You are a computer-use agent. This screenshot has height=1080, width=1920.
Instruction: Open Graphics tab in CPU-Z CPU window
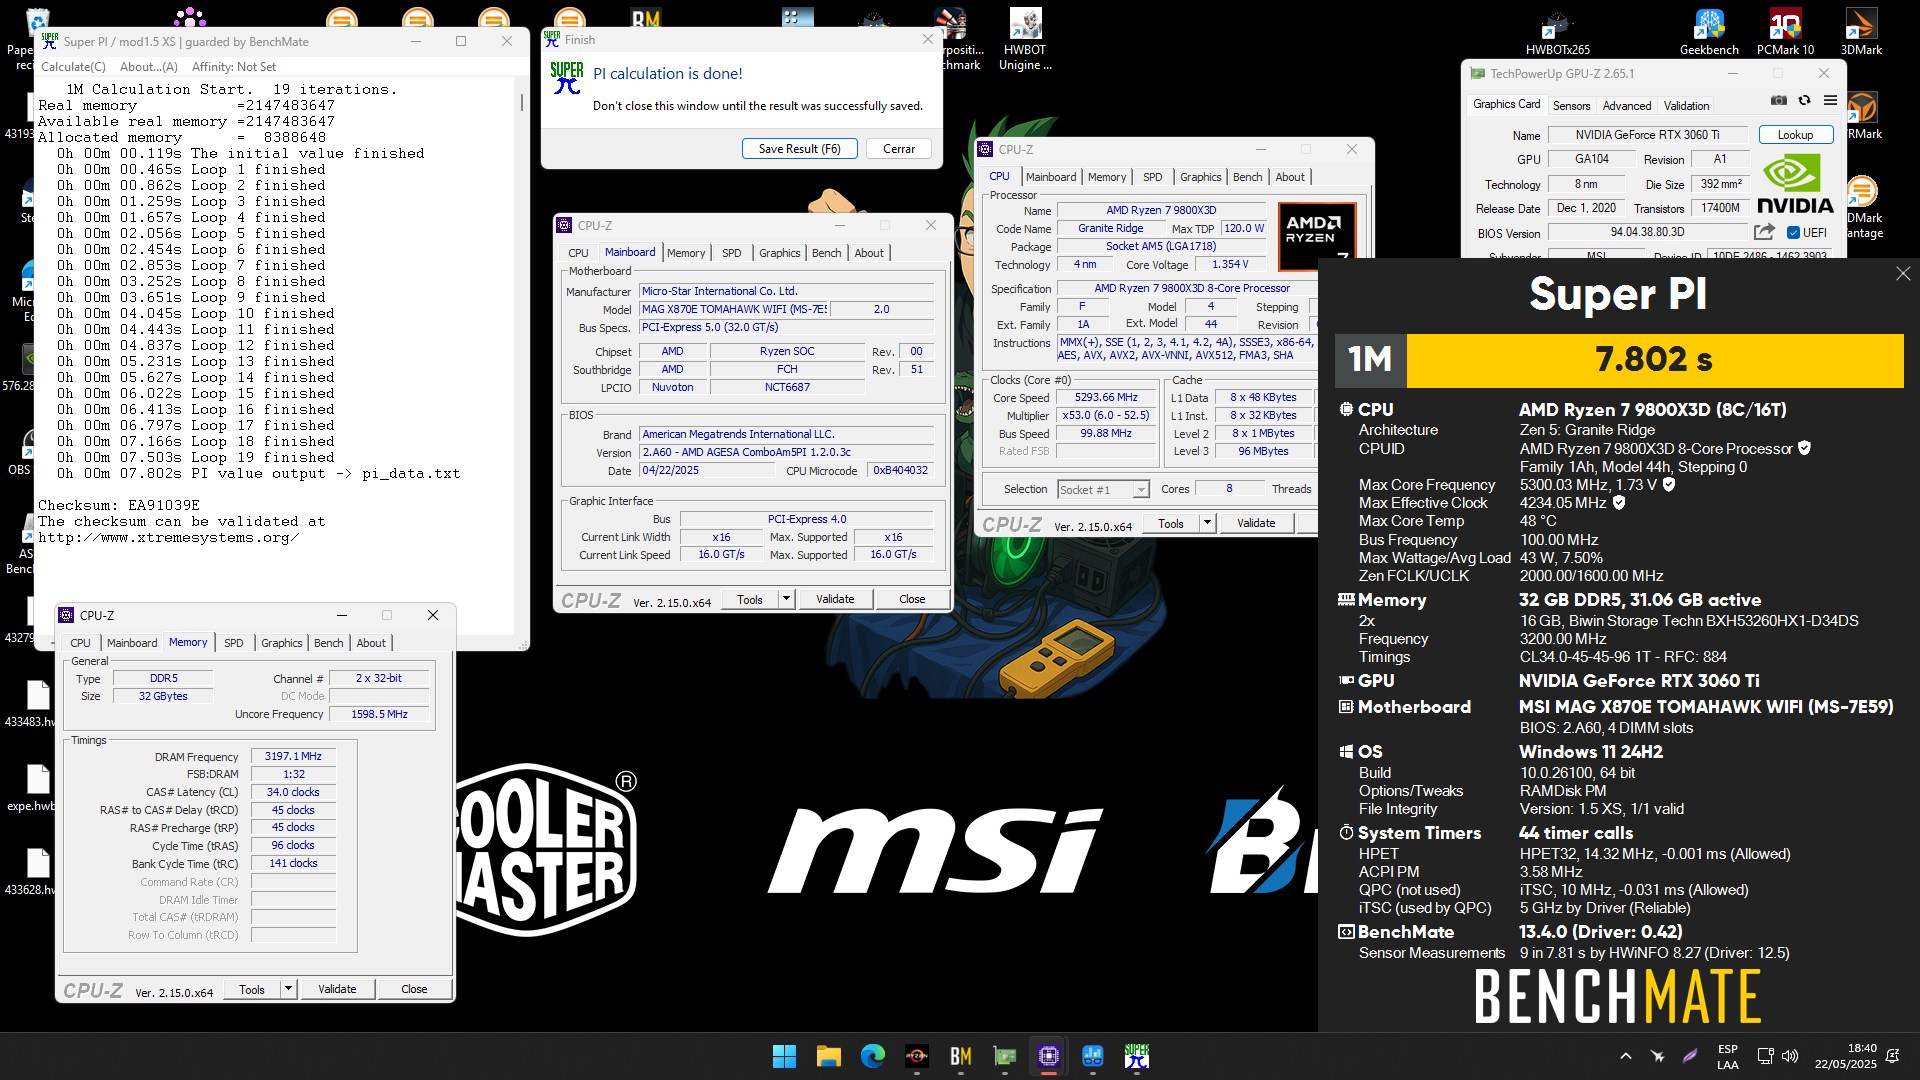click(1200, 177)
